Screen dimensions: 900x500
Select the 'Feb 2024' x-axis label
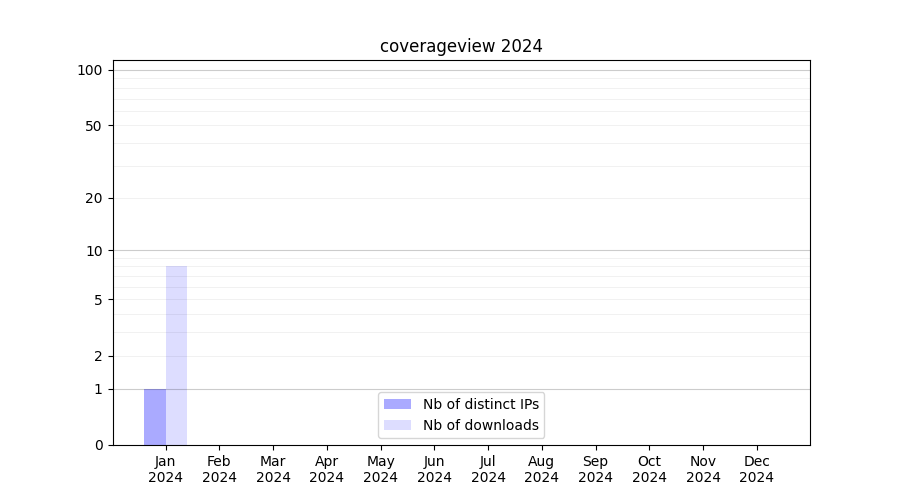[219, 469]
